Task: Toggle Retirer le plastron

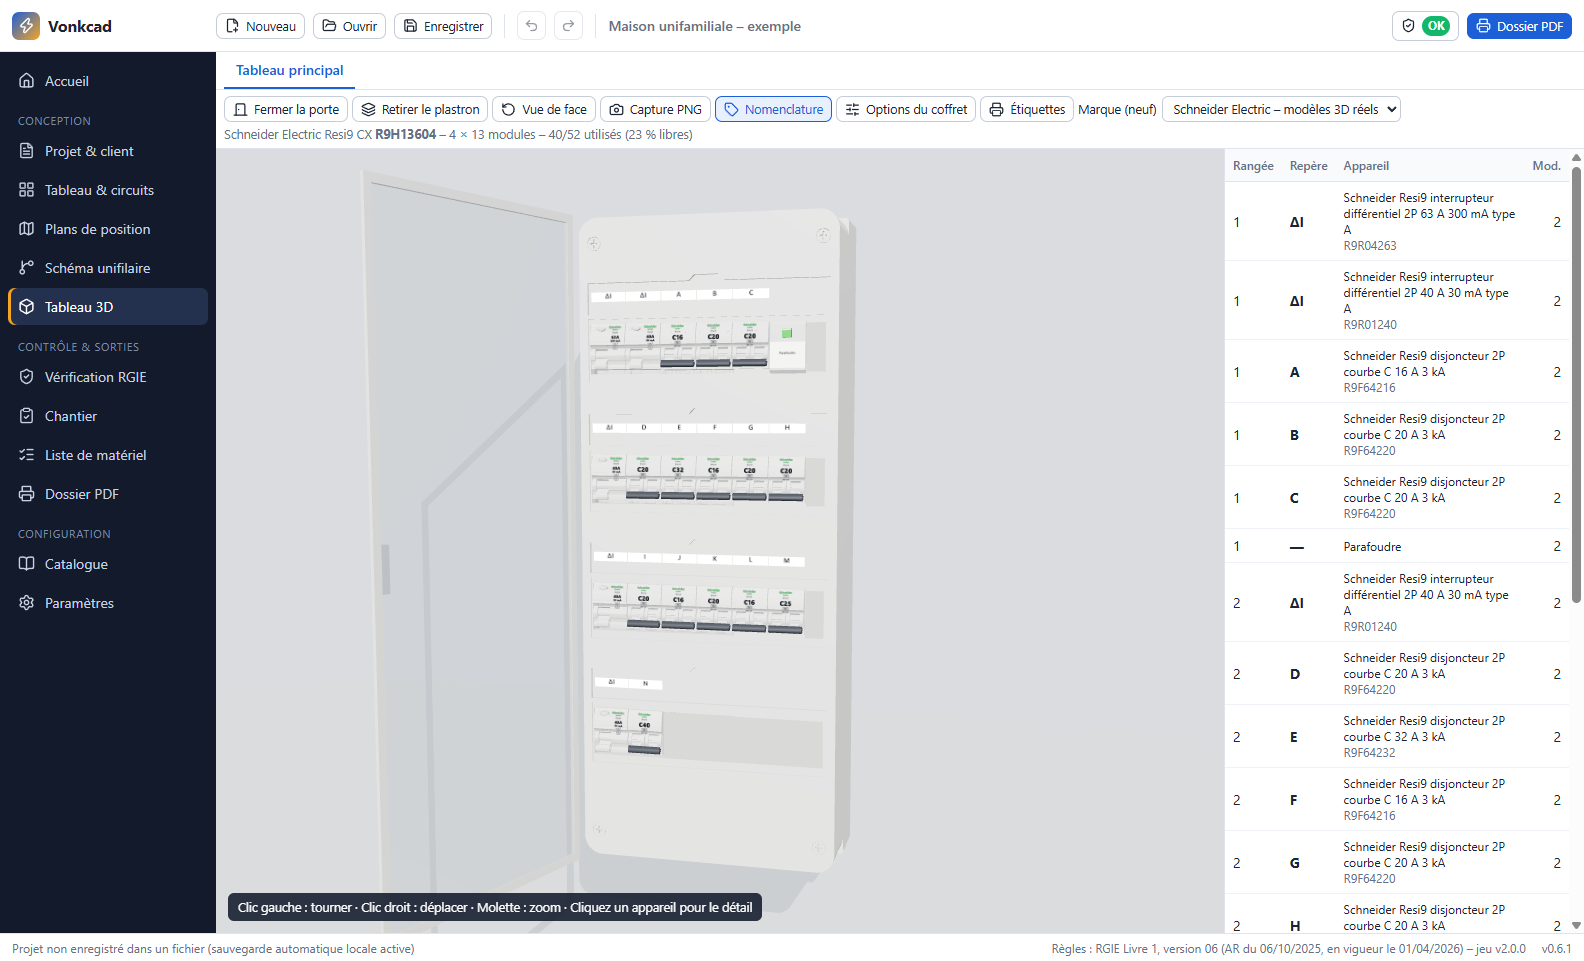Action: click(420, 109)
